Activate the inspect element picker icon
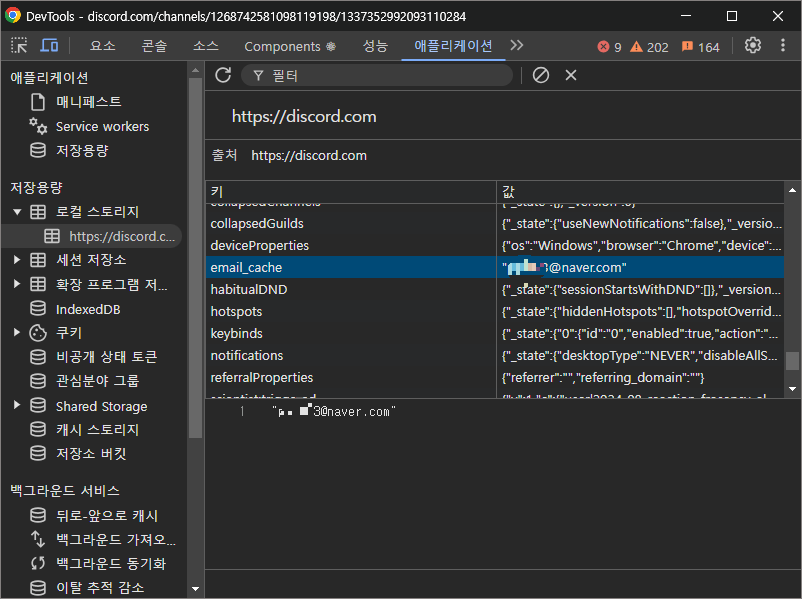The width and height of the screenshot is (802, 599). click(x=19, y=46)
